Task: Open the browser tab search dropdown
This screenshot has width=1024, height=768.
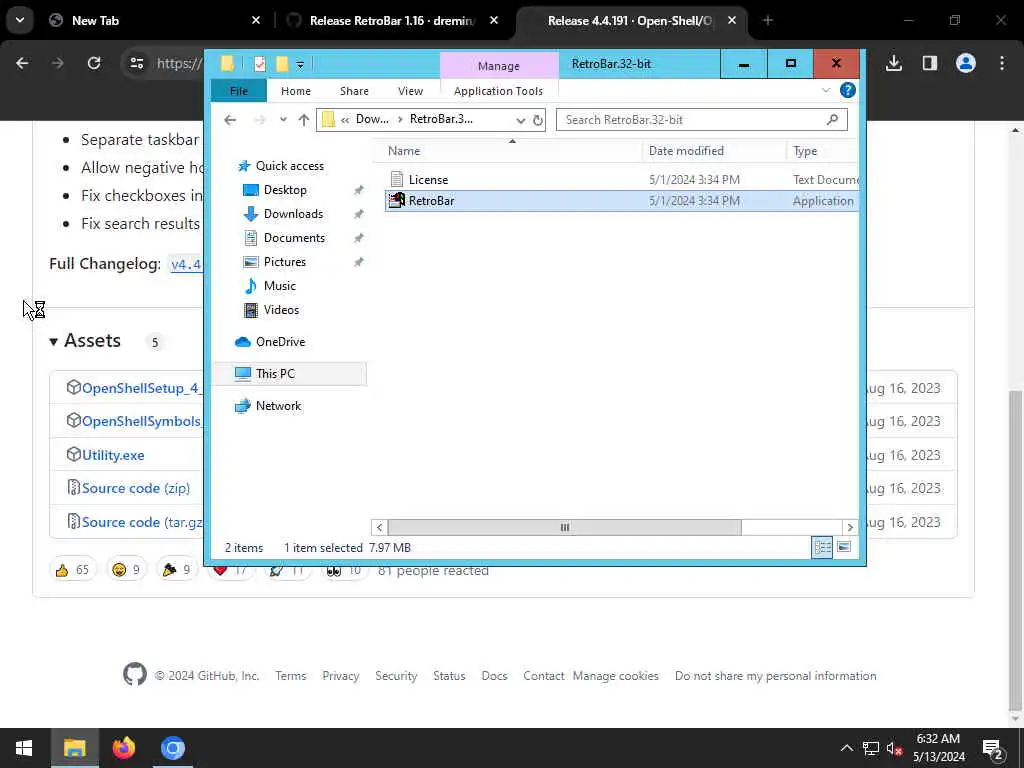Action: [20, 20]
